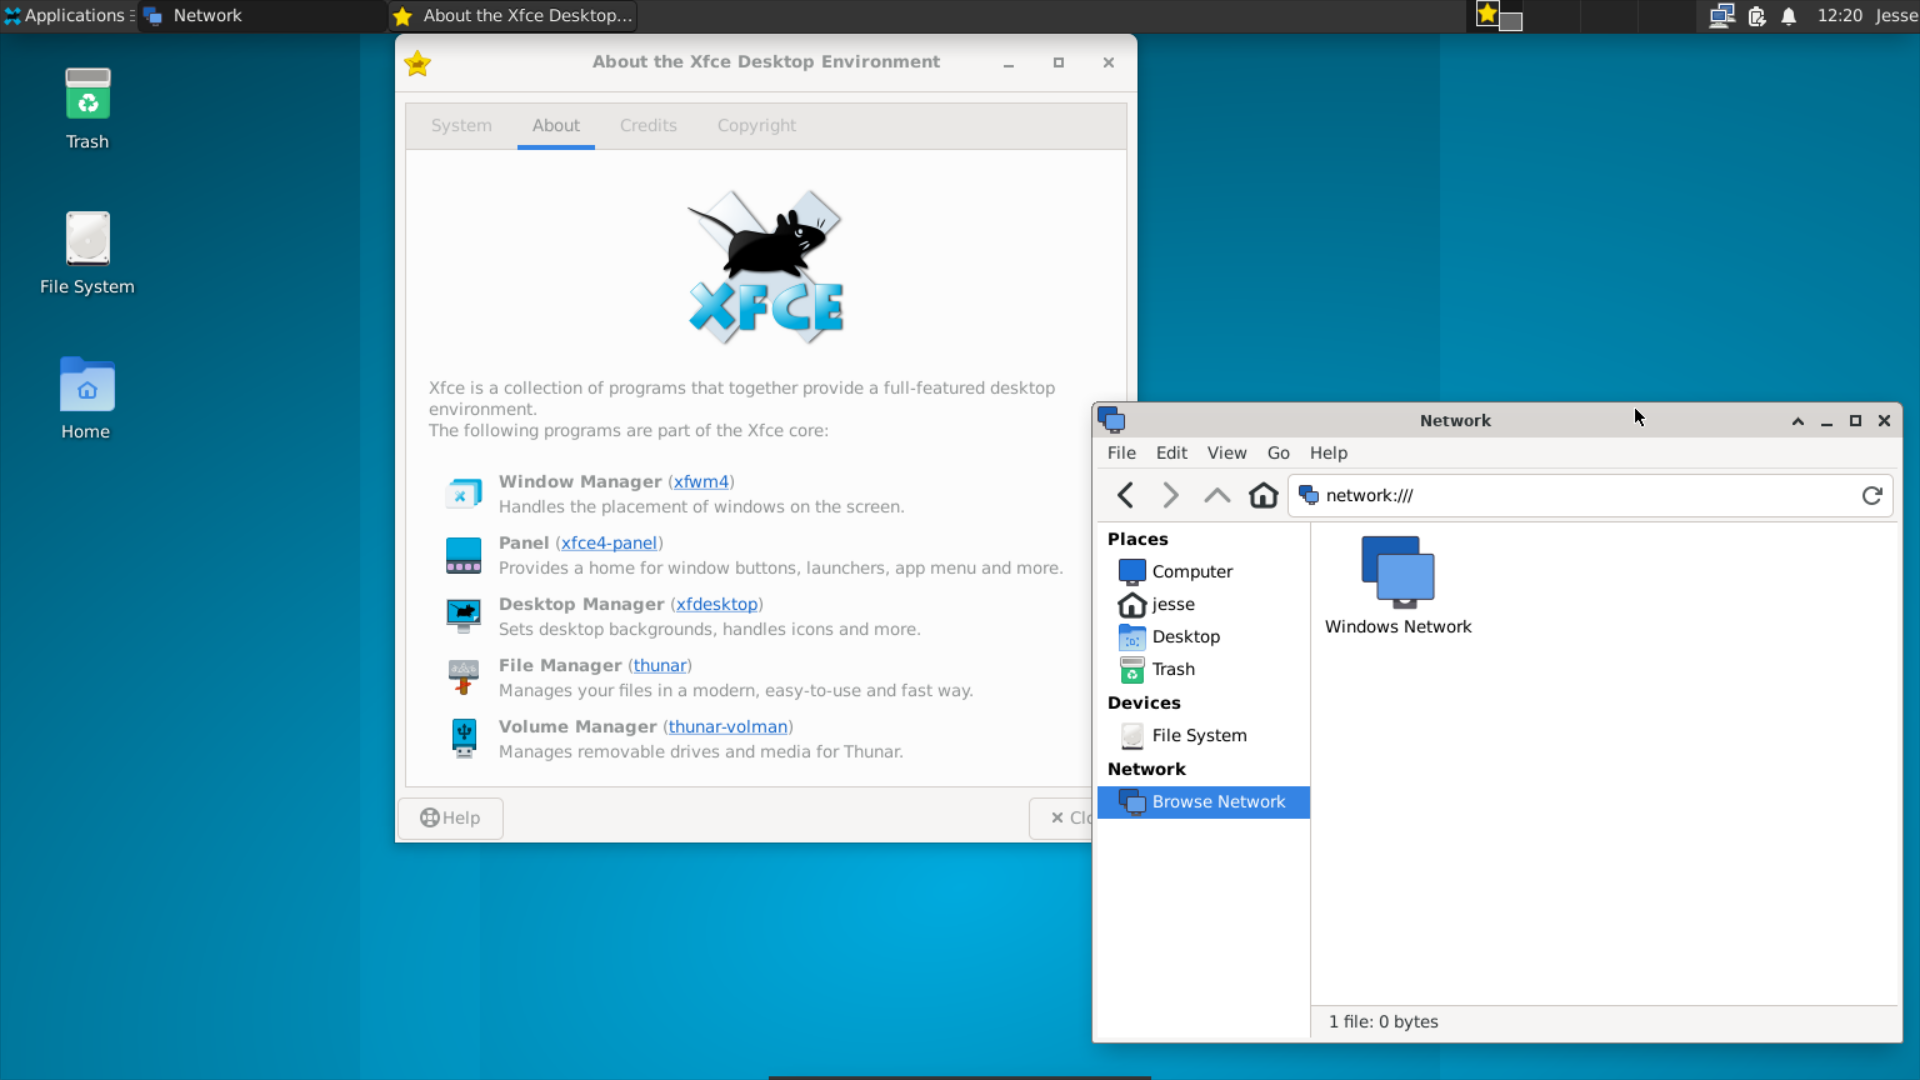Follow the thunar-volman link
Image resolution: width=1920 pixels, height=1080 pixels.
point(728,727)
